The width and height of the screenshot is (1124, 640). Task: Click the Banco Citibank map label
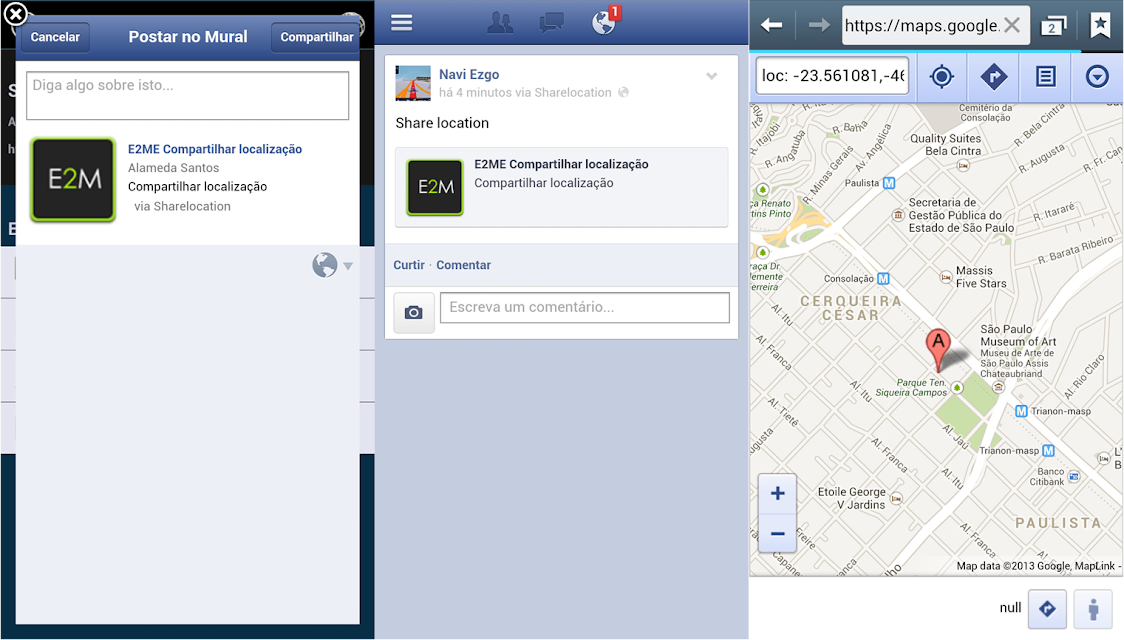(1047, 477)
